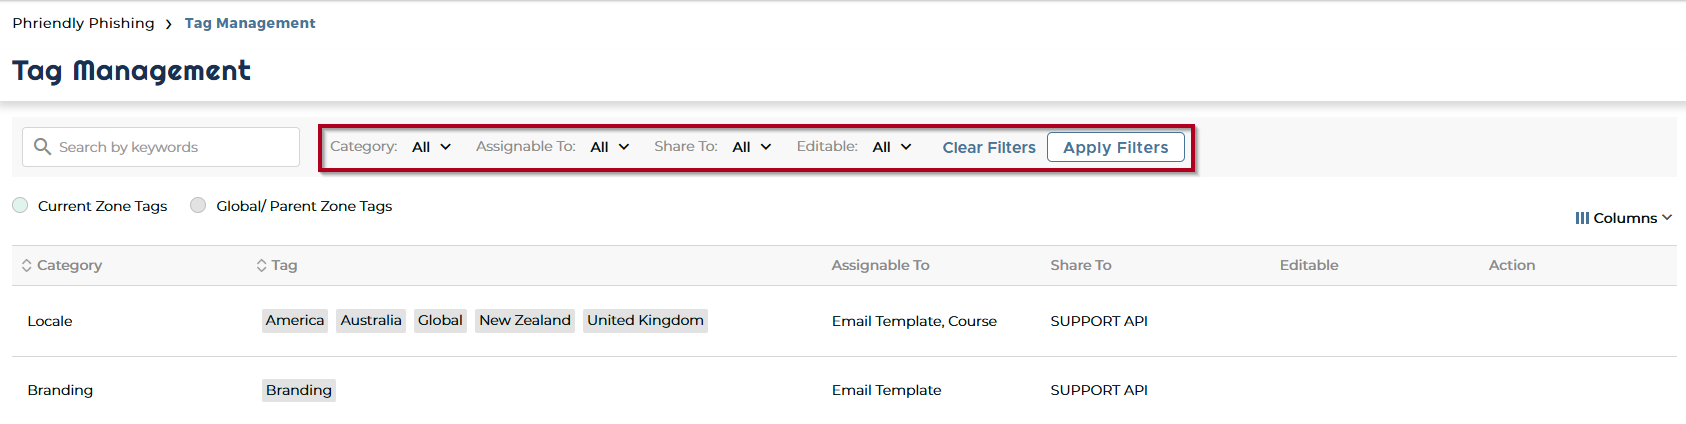This screenshot has width=1686, height=424.
Task: Click the Clear Filters link
Action: [x=988, y=147]
